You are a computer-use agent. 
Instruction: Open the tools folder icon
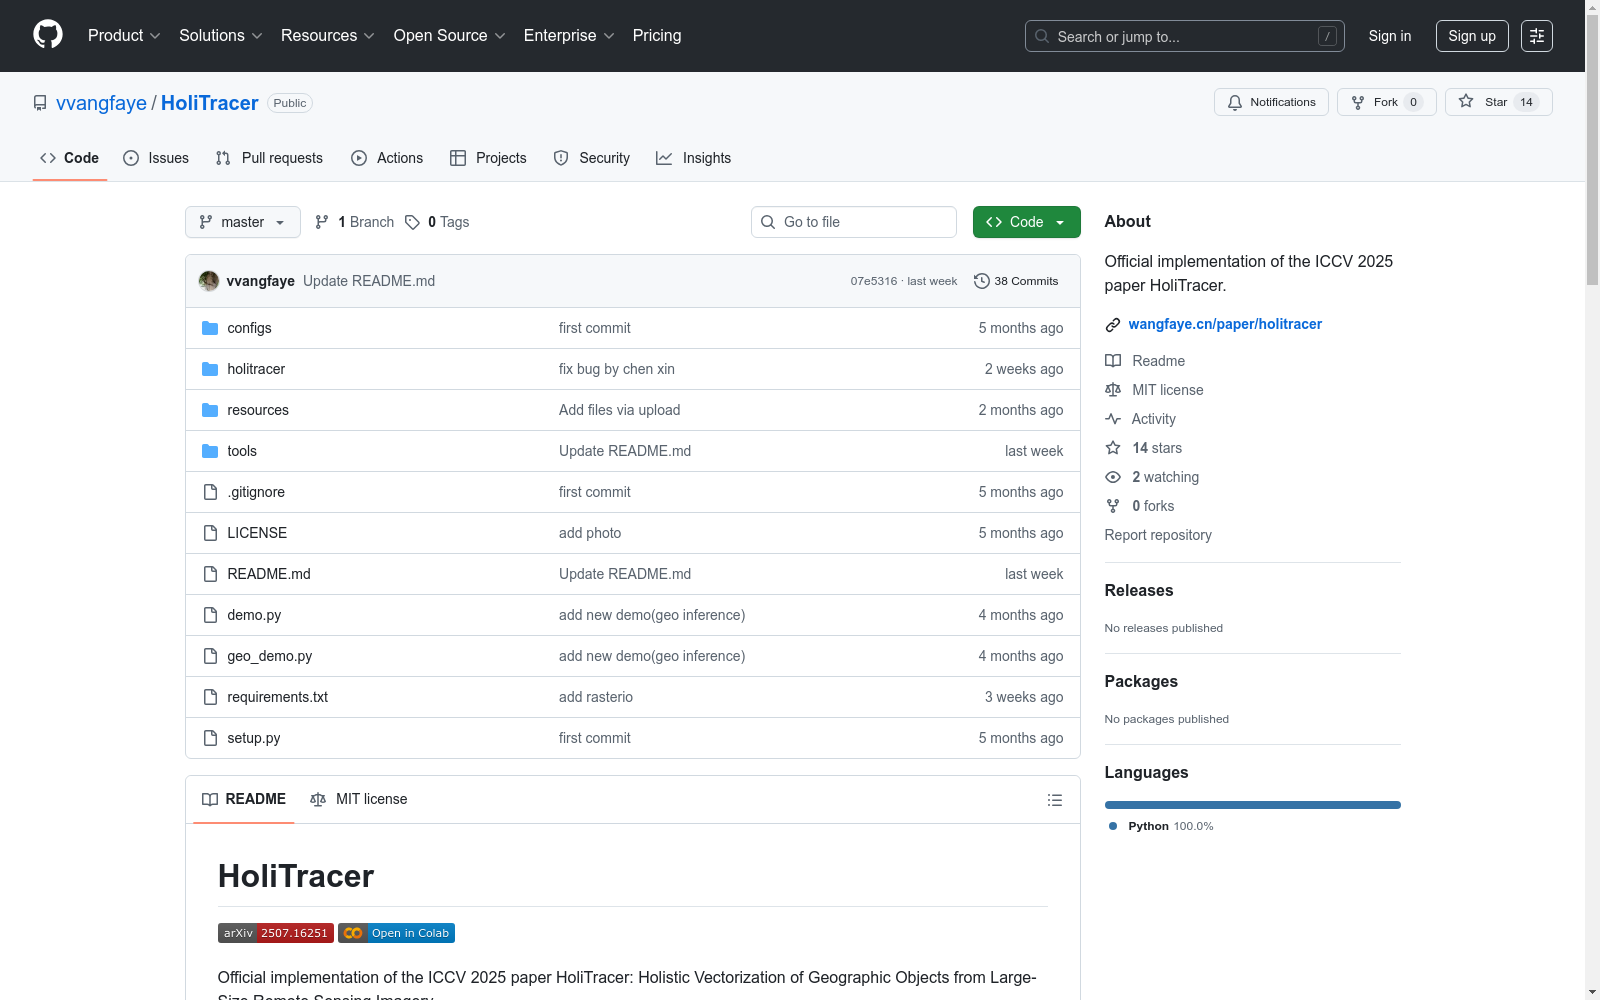tap(210, 451)
